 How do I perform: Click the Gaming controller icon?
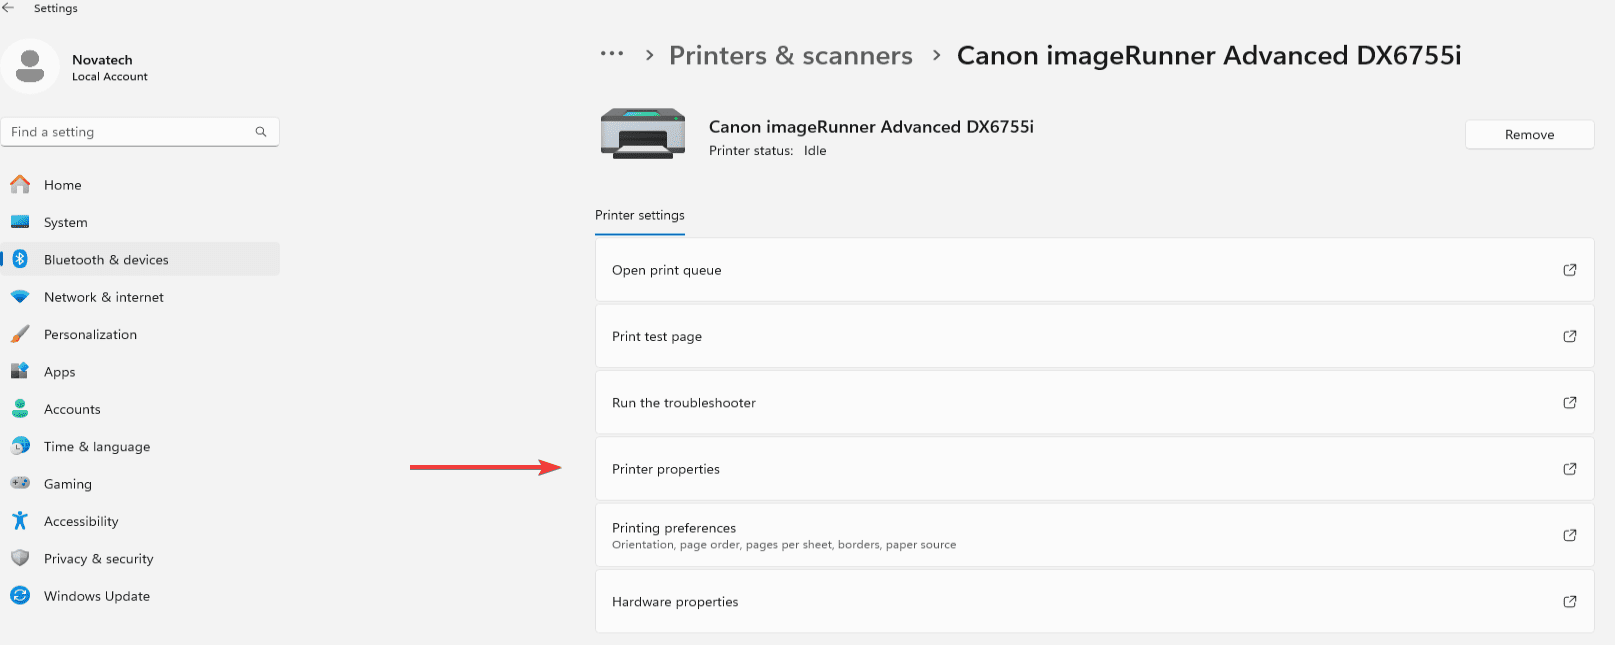click(x=20, y=483)
